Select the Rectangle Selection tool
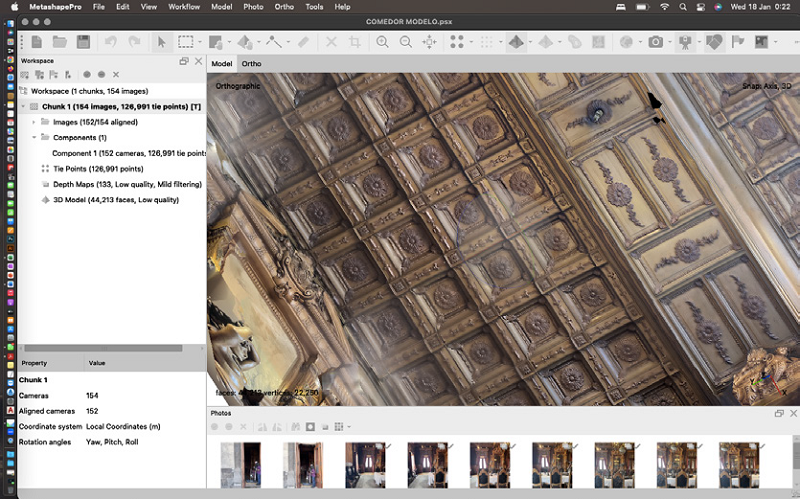The height and width of the screenshot is (499, 800). point(187,42)
